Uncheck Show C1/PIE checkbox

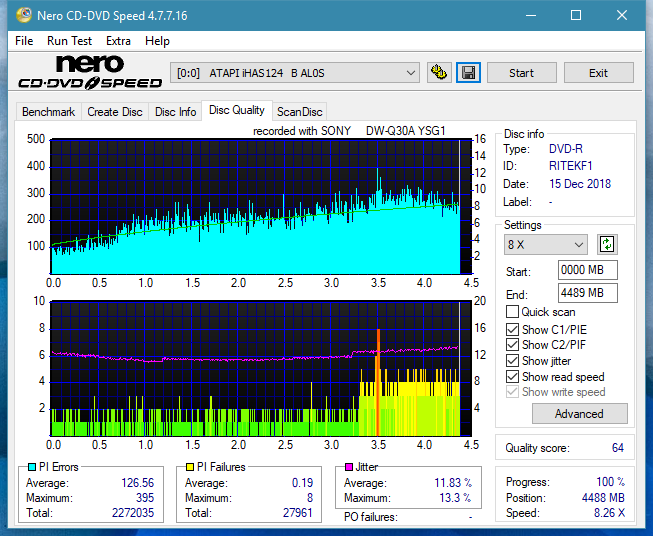[x=512, y=329]
